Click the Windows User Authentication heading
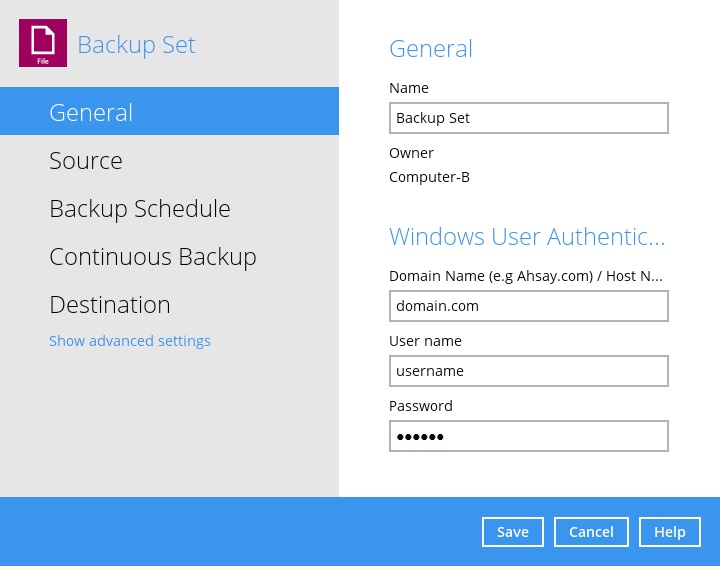Image resolution: width=720 pixels, height=566 pixels. [527, 237]
